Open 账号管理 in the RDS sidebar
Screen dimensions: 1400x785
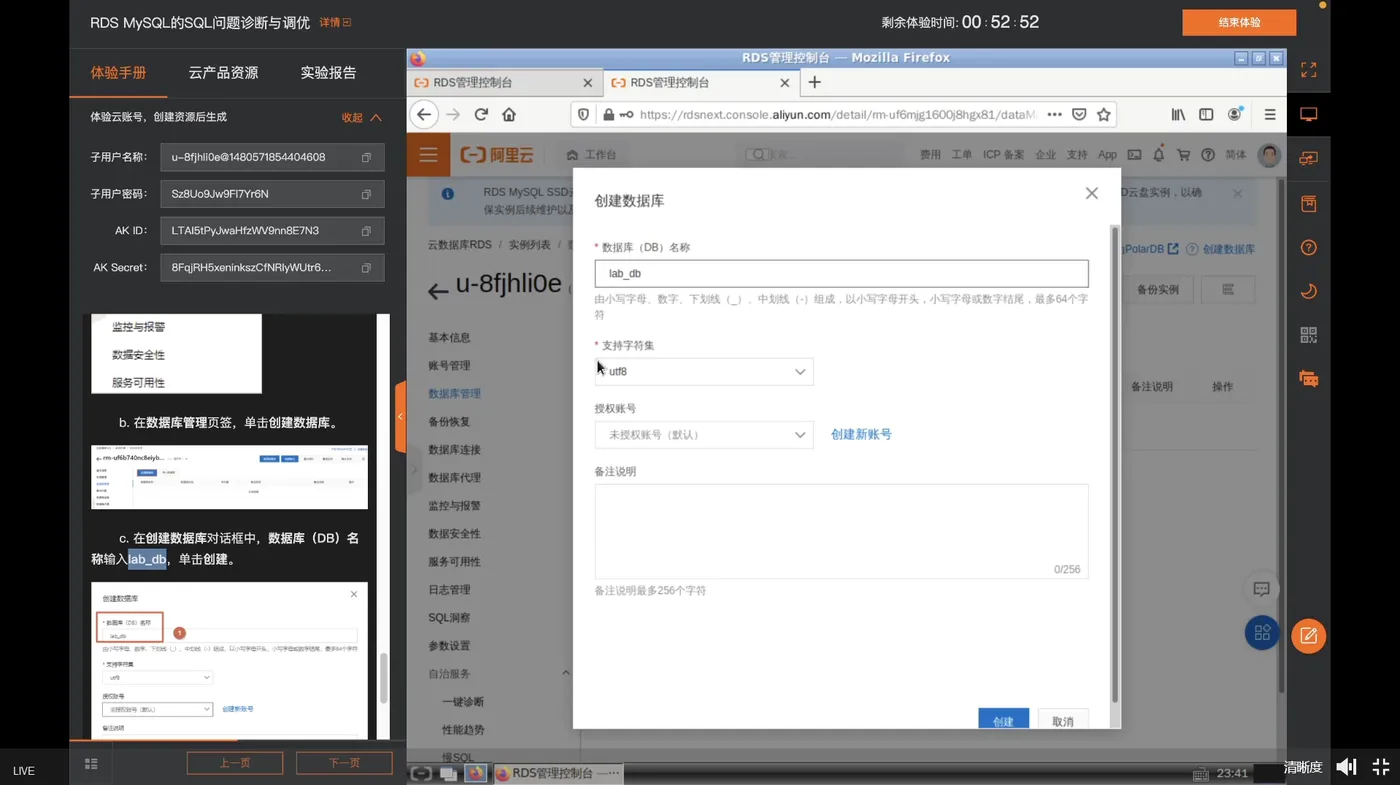(449, 366)
